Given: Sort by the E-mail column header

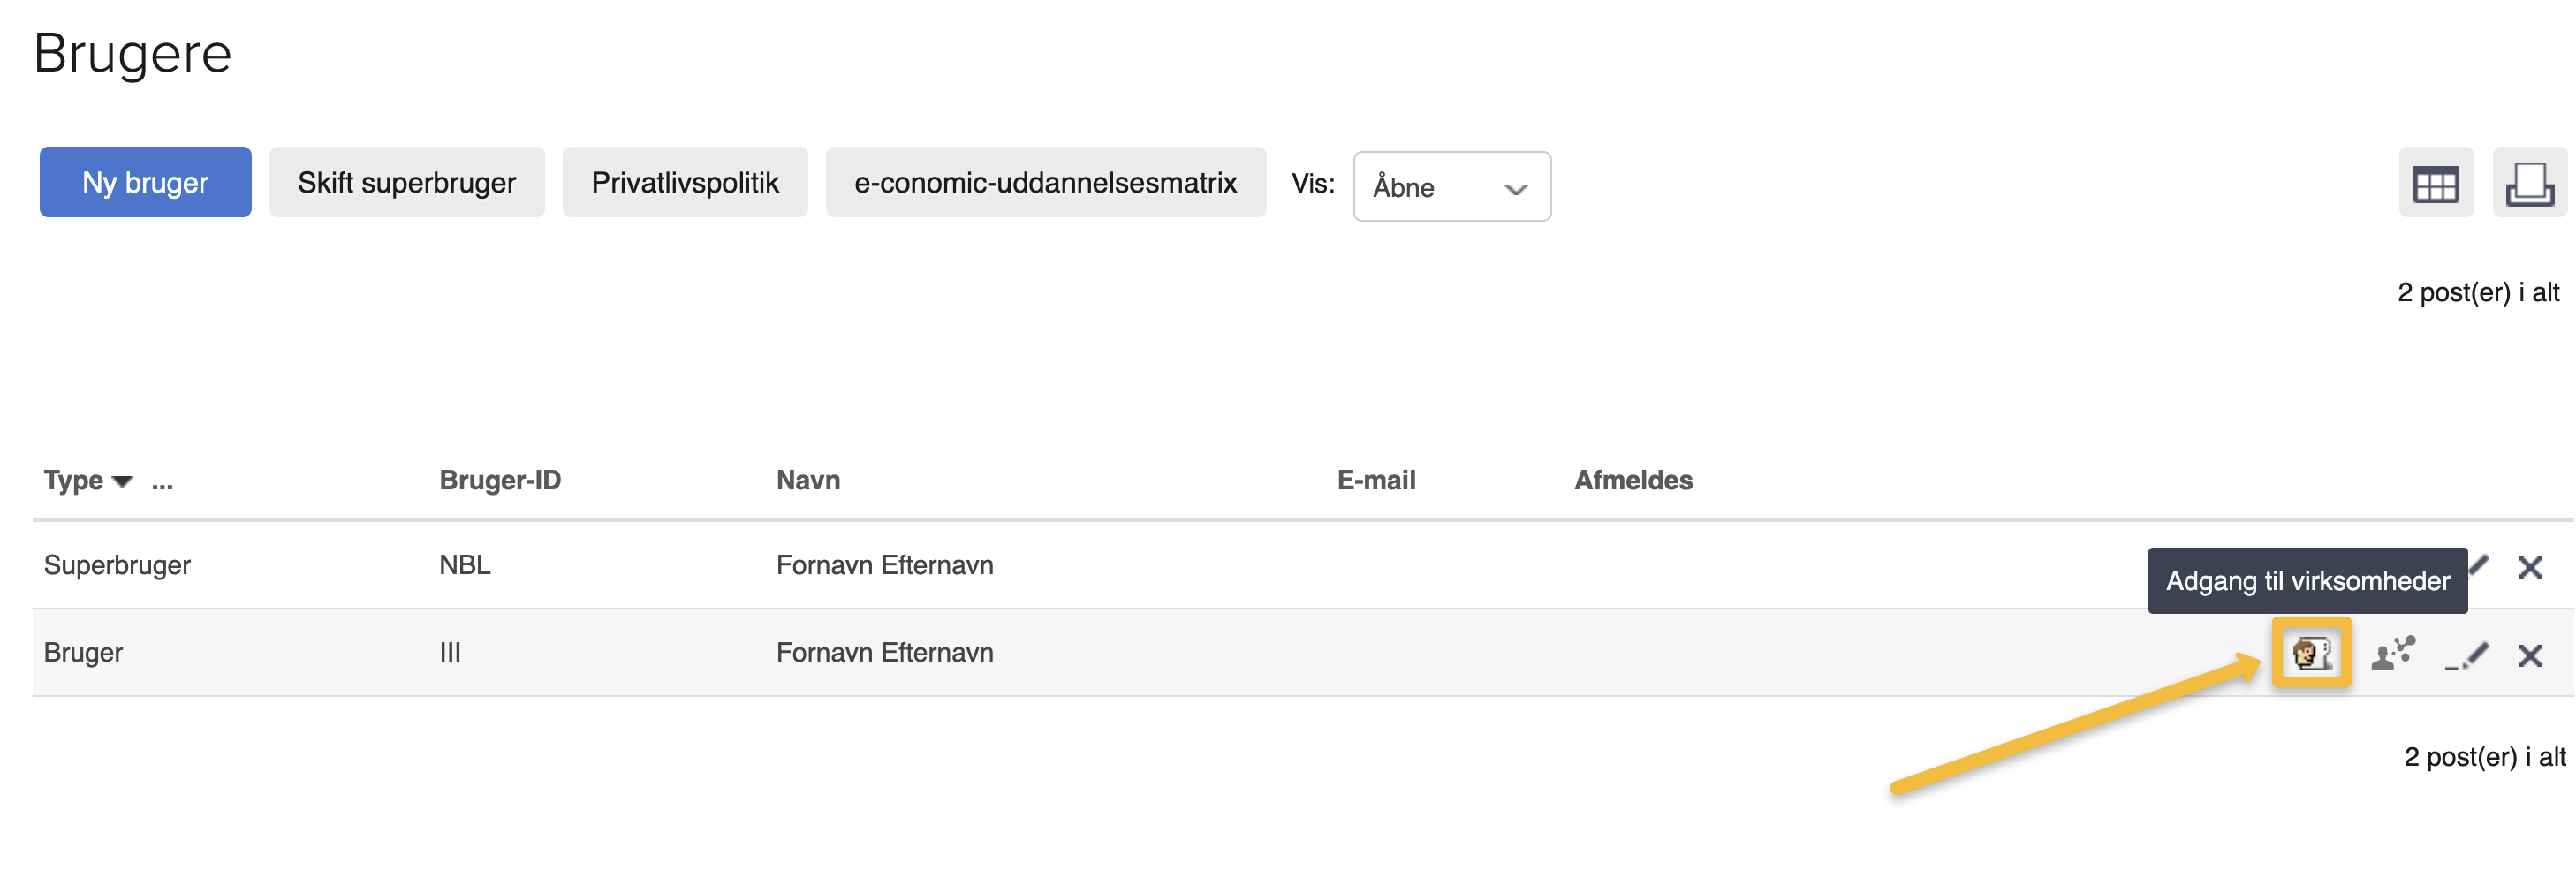Looking at the screenshot, I should click(x=1376, y=481).
